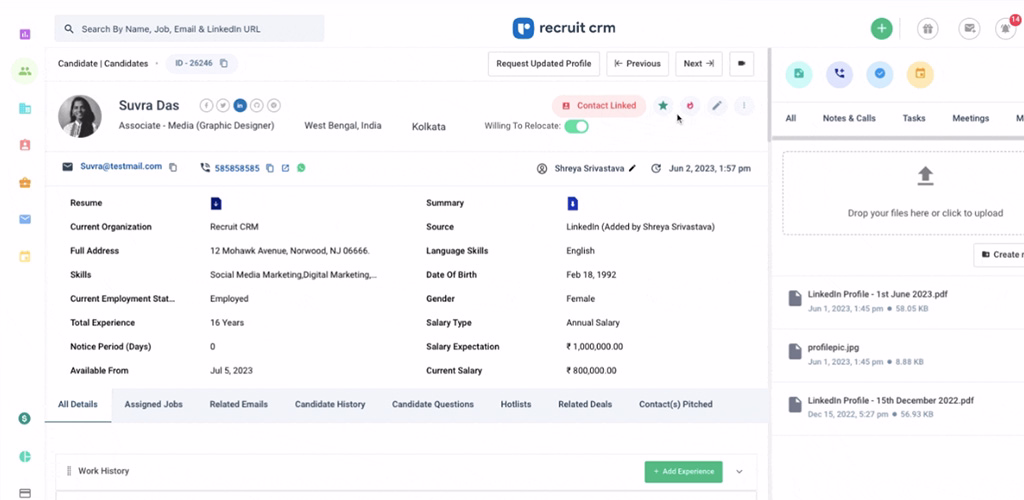Click the add note icon in right panel
The image size is (1024, 500).
point(799,74)
